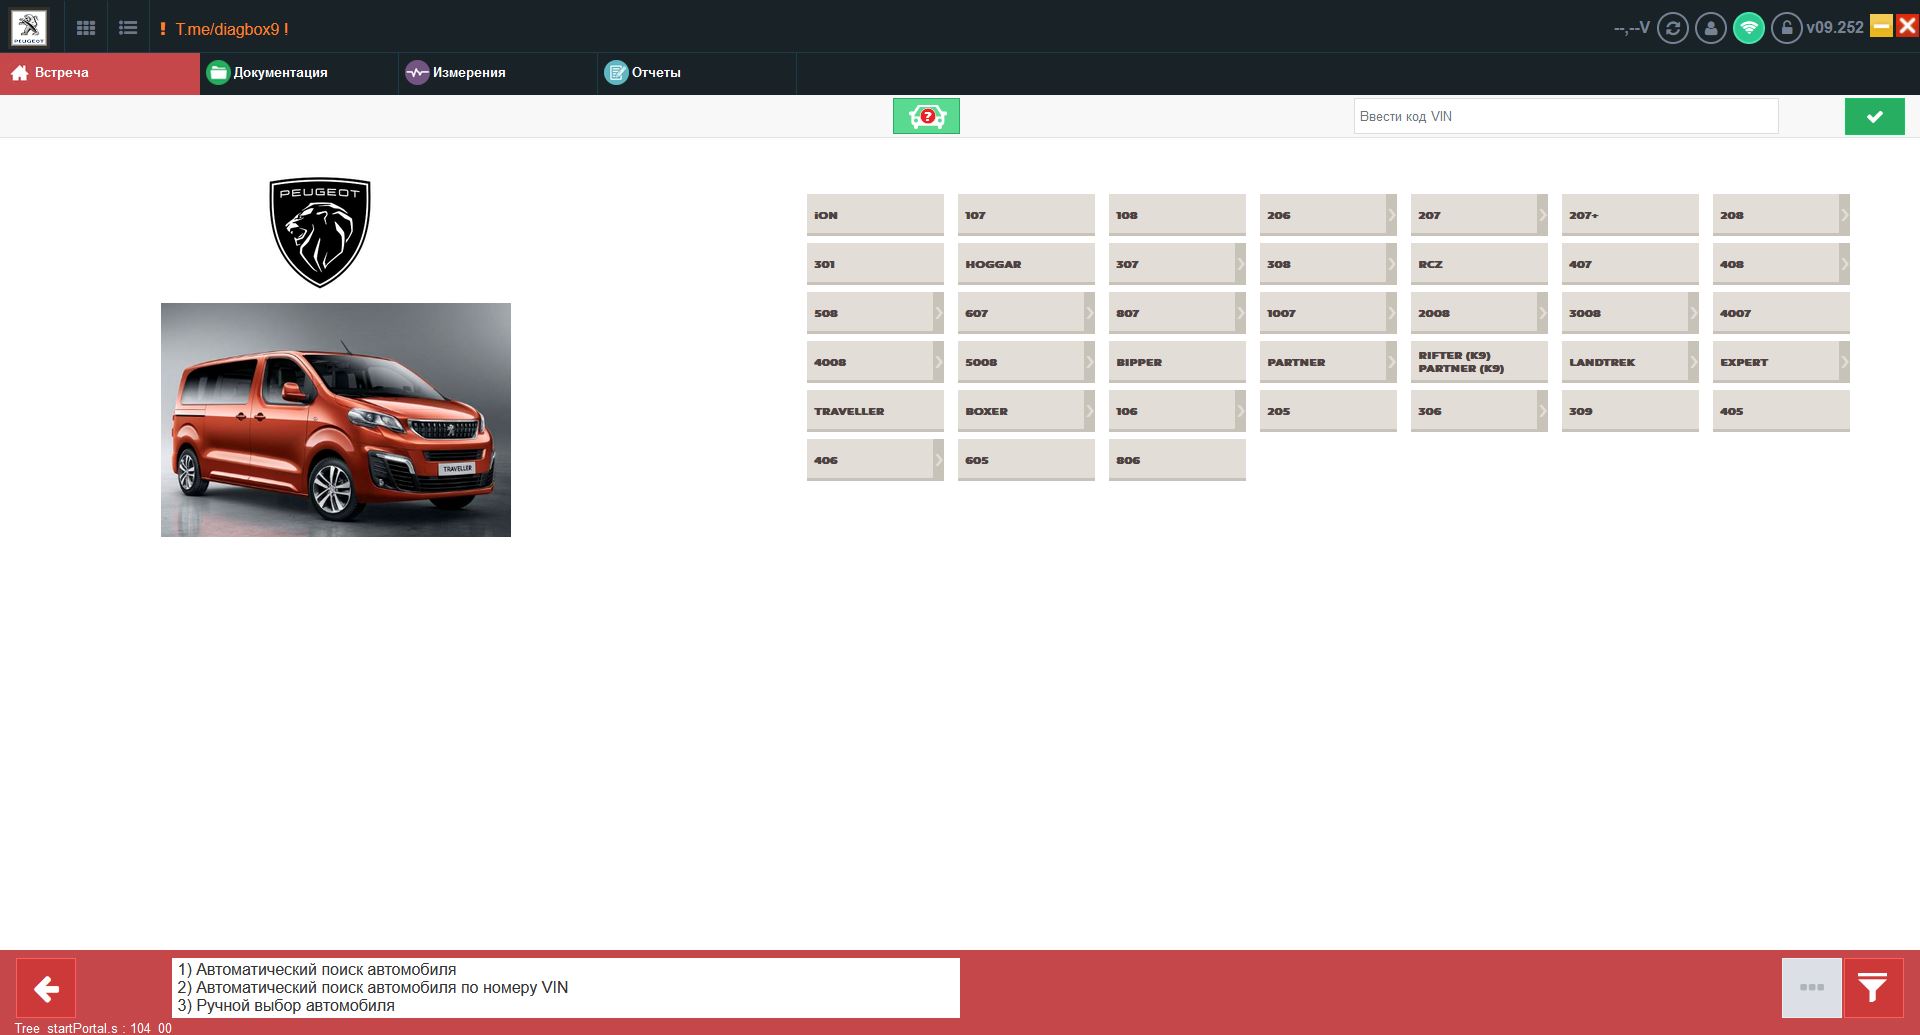Switch to the Встреча tab
This screenshot has height=1035, width=1920.
[x=100, y=73]
